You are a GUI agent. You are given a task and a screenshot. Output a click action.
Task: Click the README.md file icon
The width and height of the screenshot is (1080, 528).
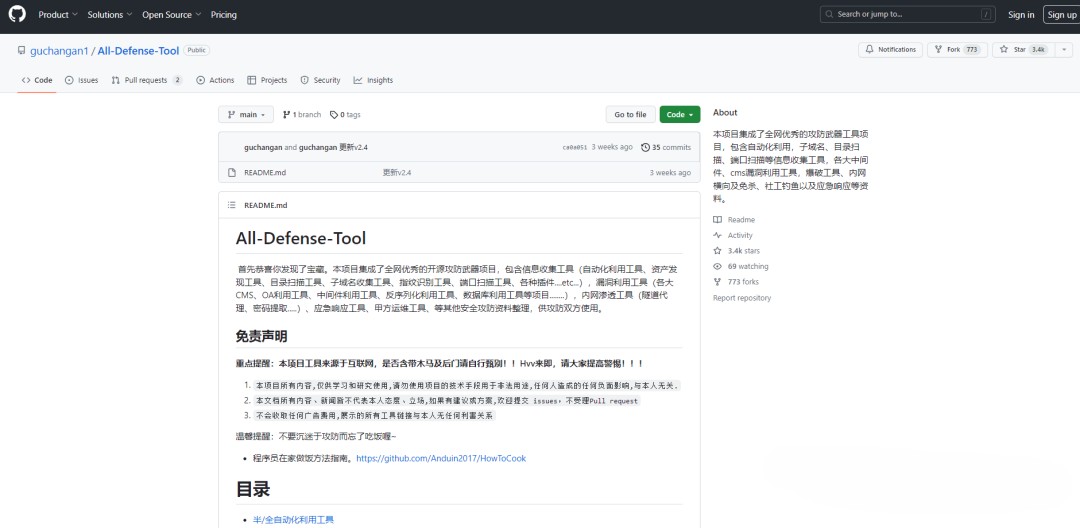click(232, 172)
